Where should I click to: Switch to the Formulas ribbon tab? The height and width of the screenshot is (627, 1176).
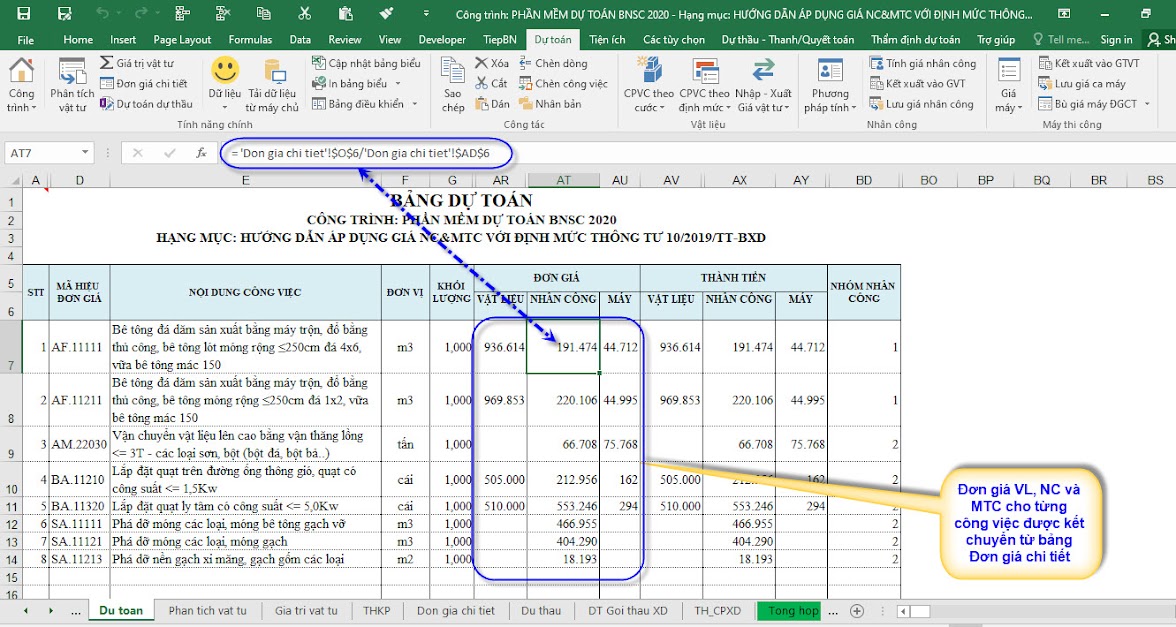[x=250, y=40]
